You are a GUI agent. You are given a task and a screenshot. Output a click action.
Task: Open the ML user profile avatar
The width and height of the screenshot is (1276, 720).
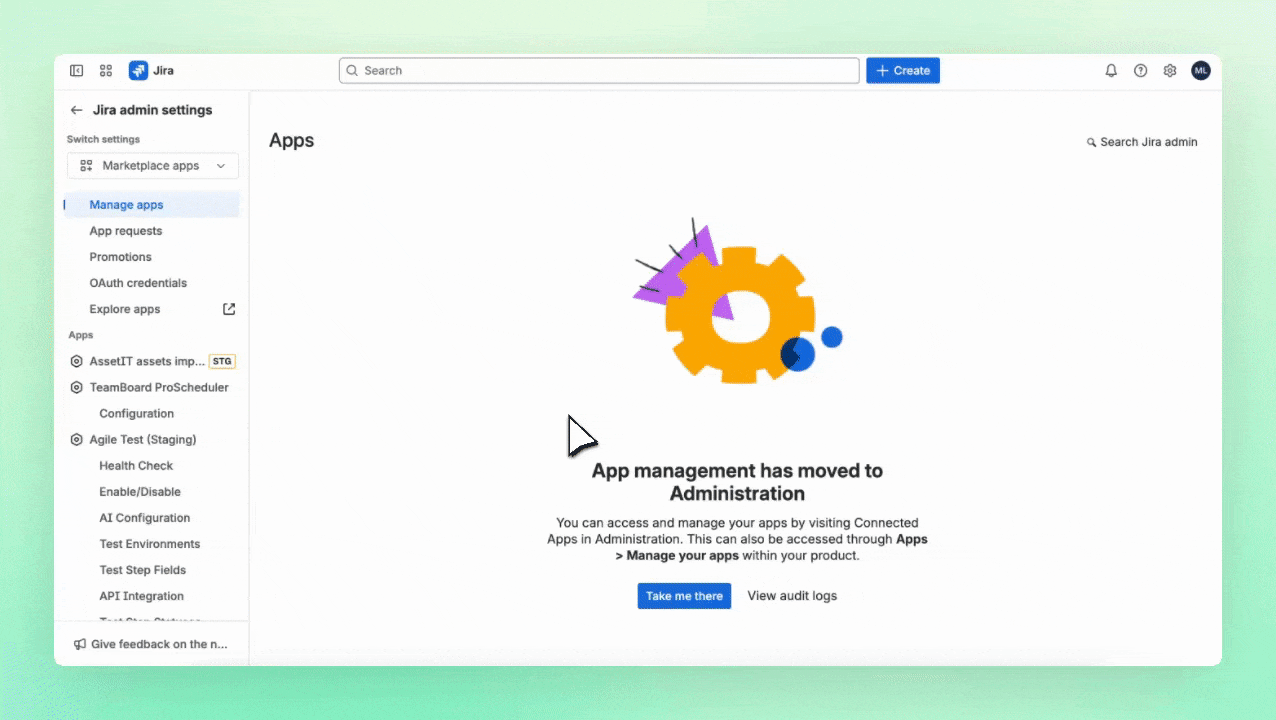pos(1200,71)
